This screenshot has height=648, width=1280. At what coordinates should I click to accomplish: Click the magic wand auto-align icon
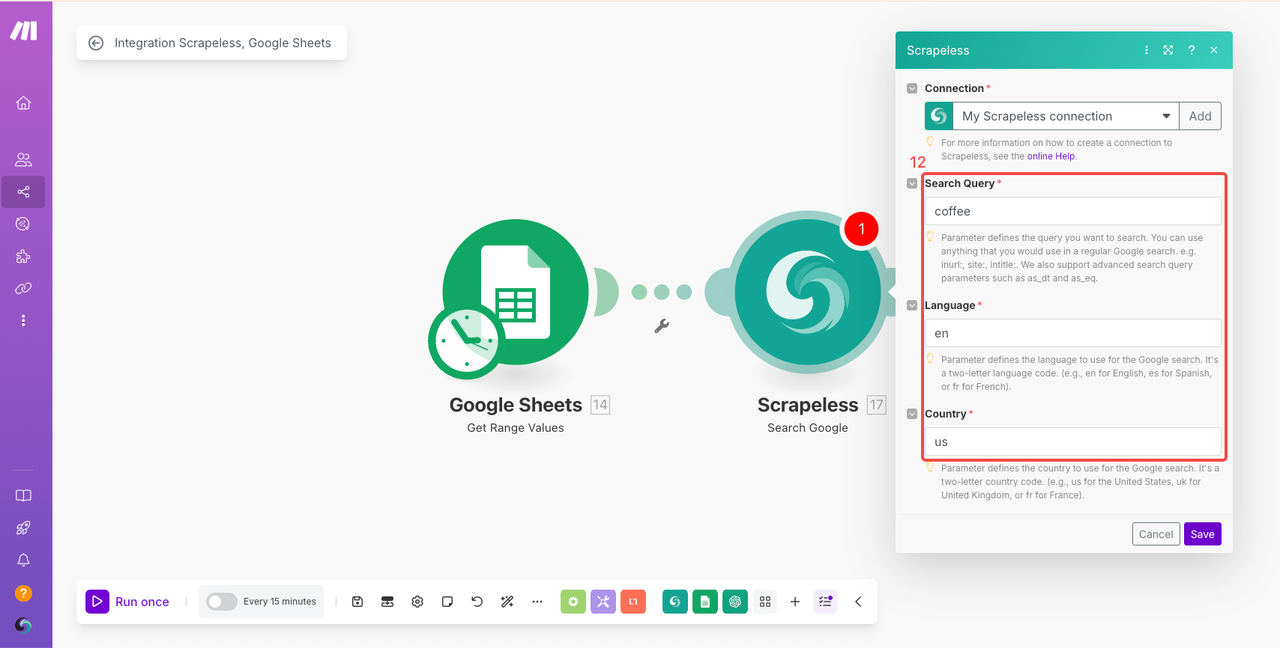(x=507, y=602)
